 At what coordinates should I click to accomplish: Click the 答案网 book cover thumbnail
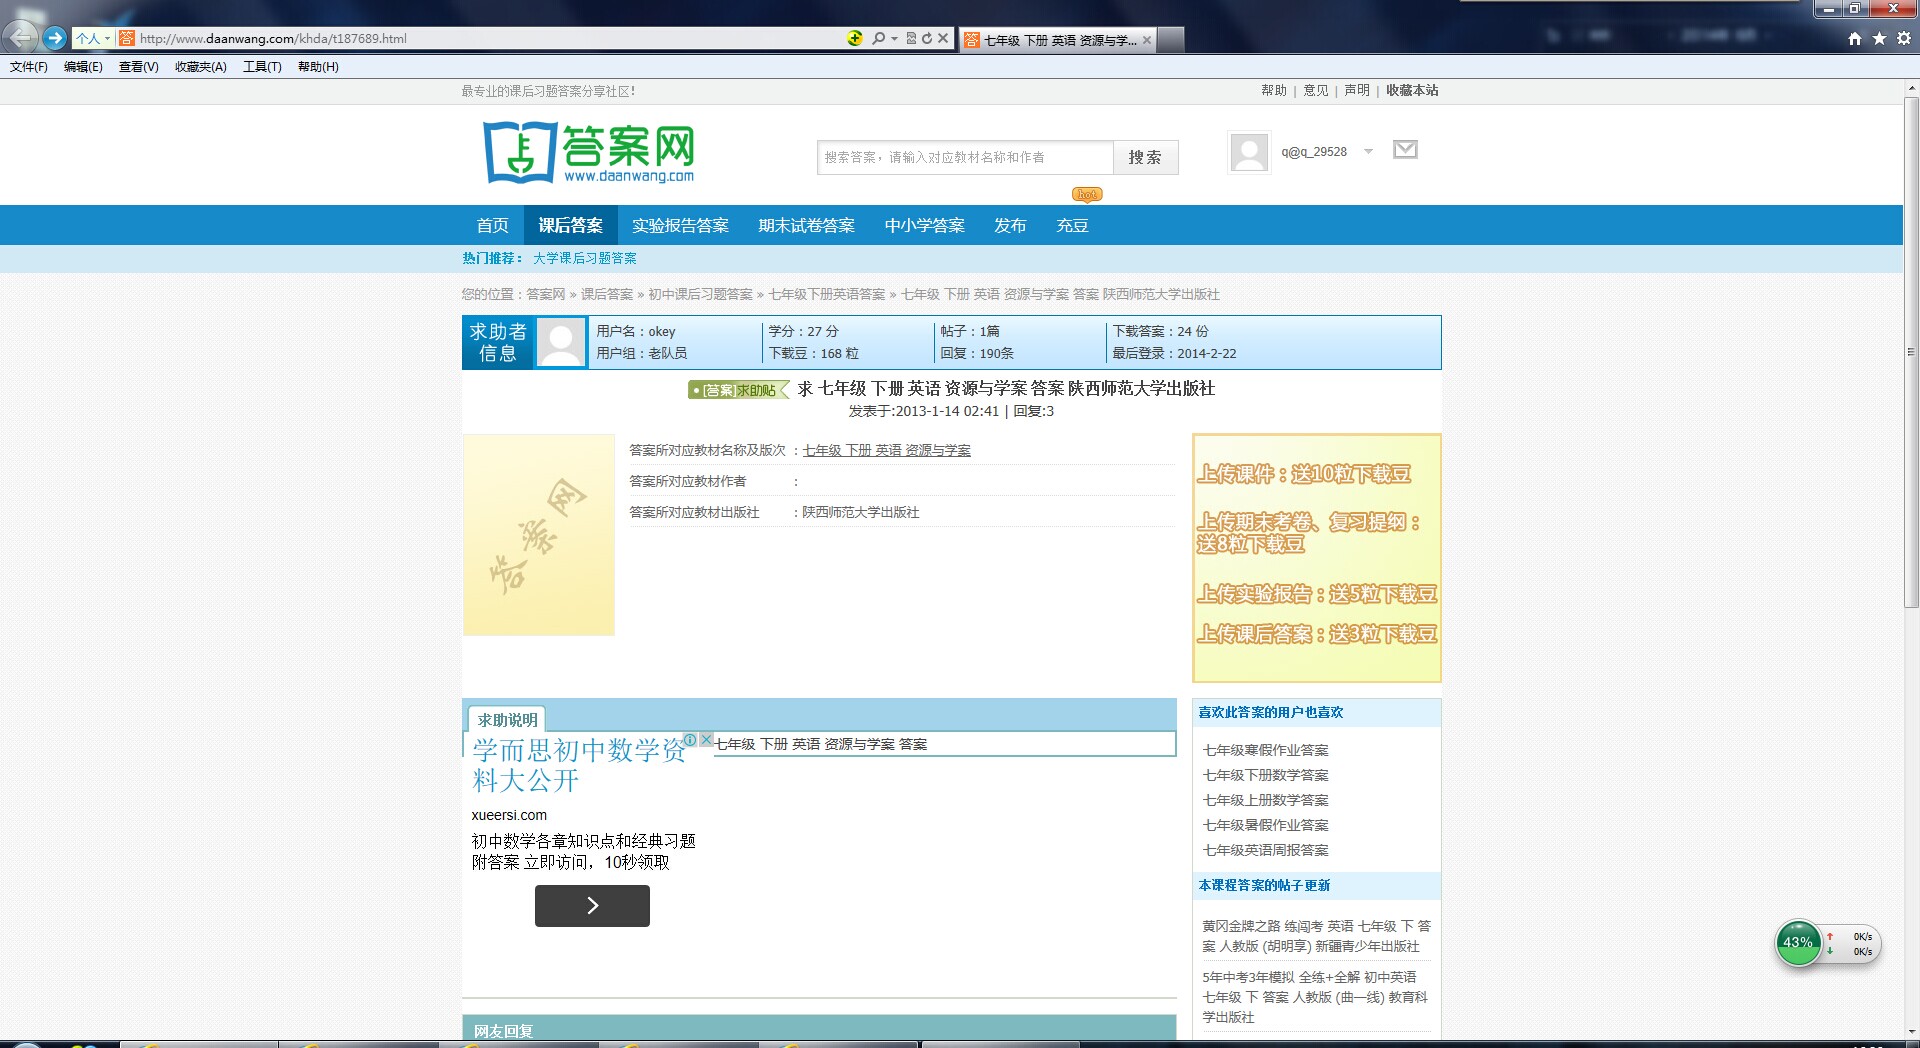539,535
